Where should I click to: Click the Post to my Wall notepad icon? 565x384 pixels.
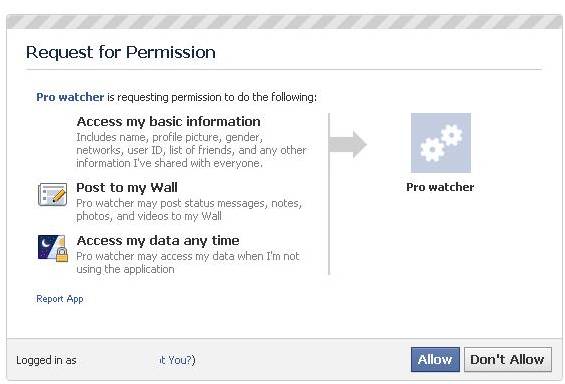point(53,195)
